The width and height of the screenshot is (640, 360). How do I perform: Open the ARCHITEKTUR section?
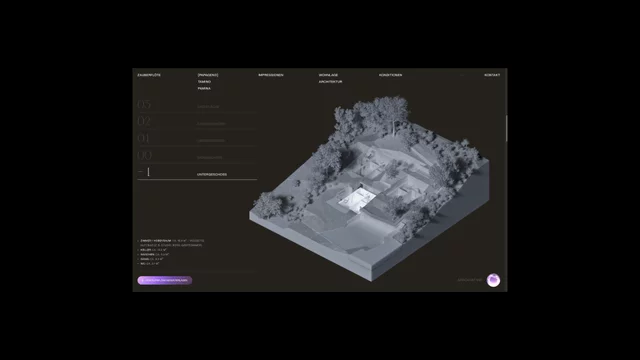pyautogui.click(x=330, y=82)
